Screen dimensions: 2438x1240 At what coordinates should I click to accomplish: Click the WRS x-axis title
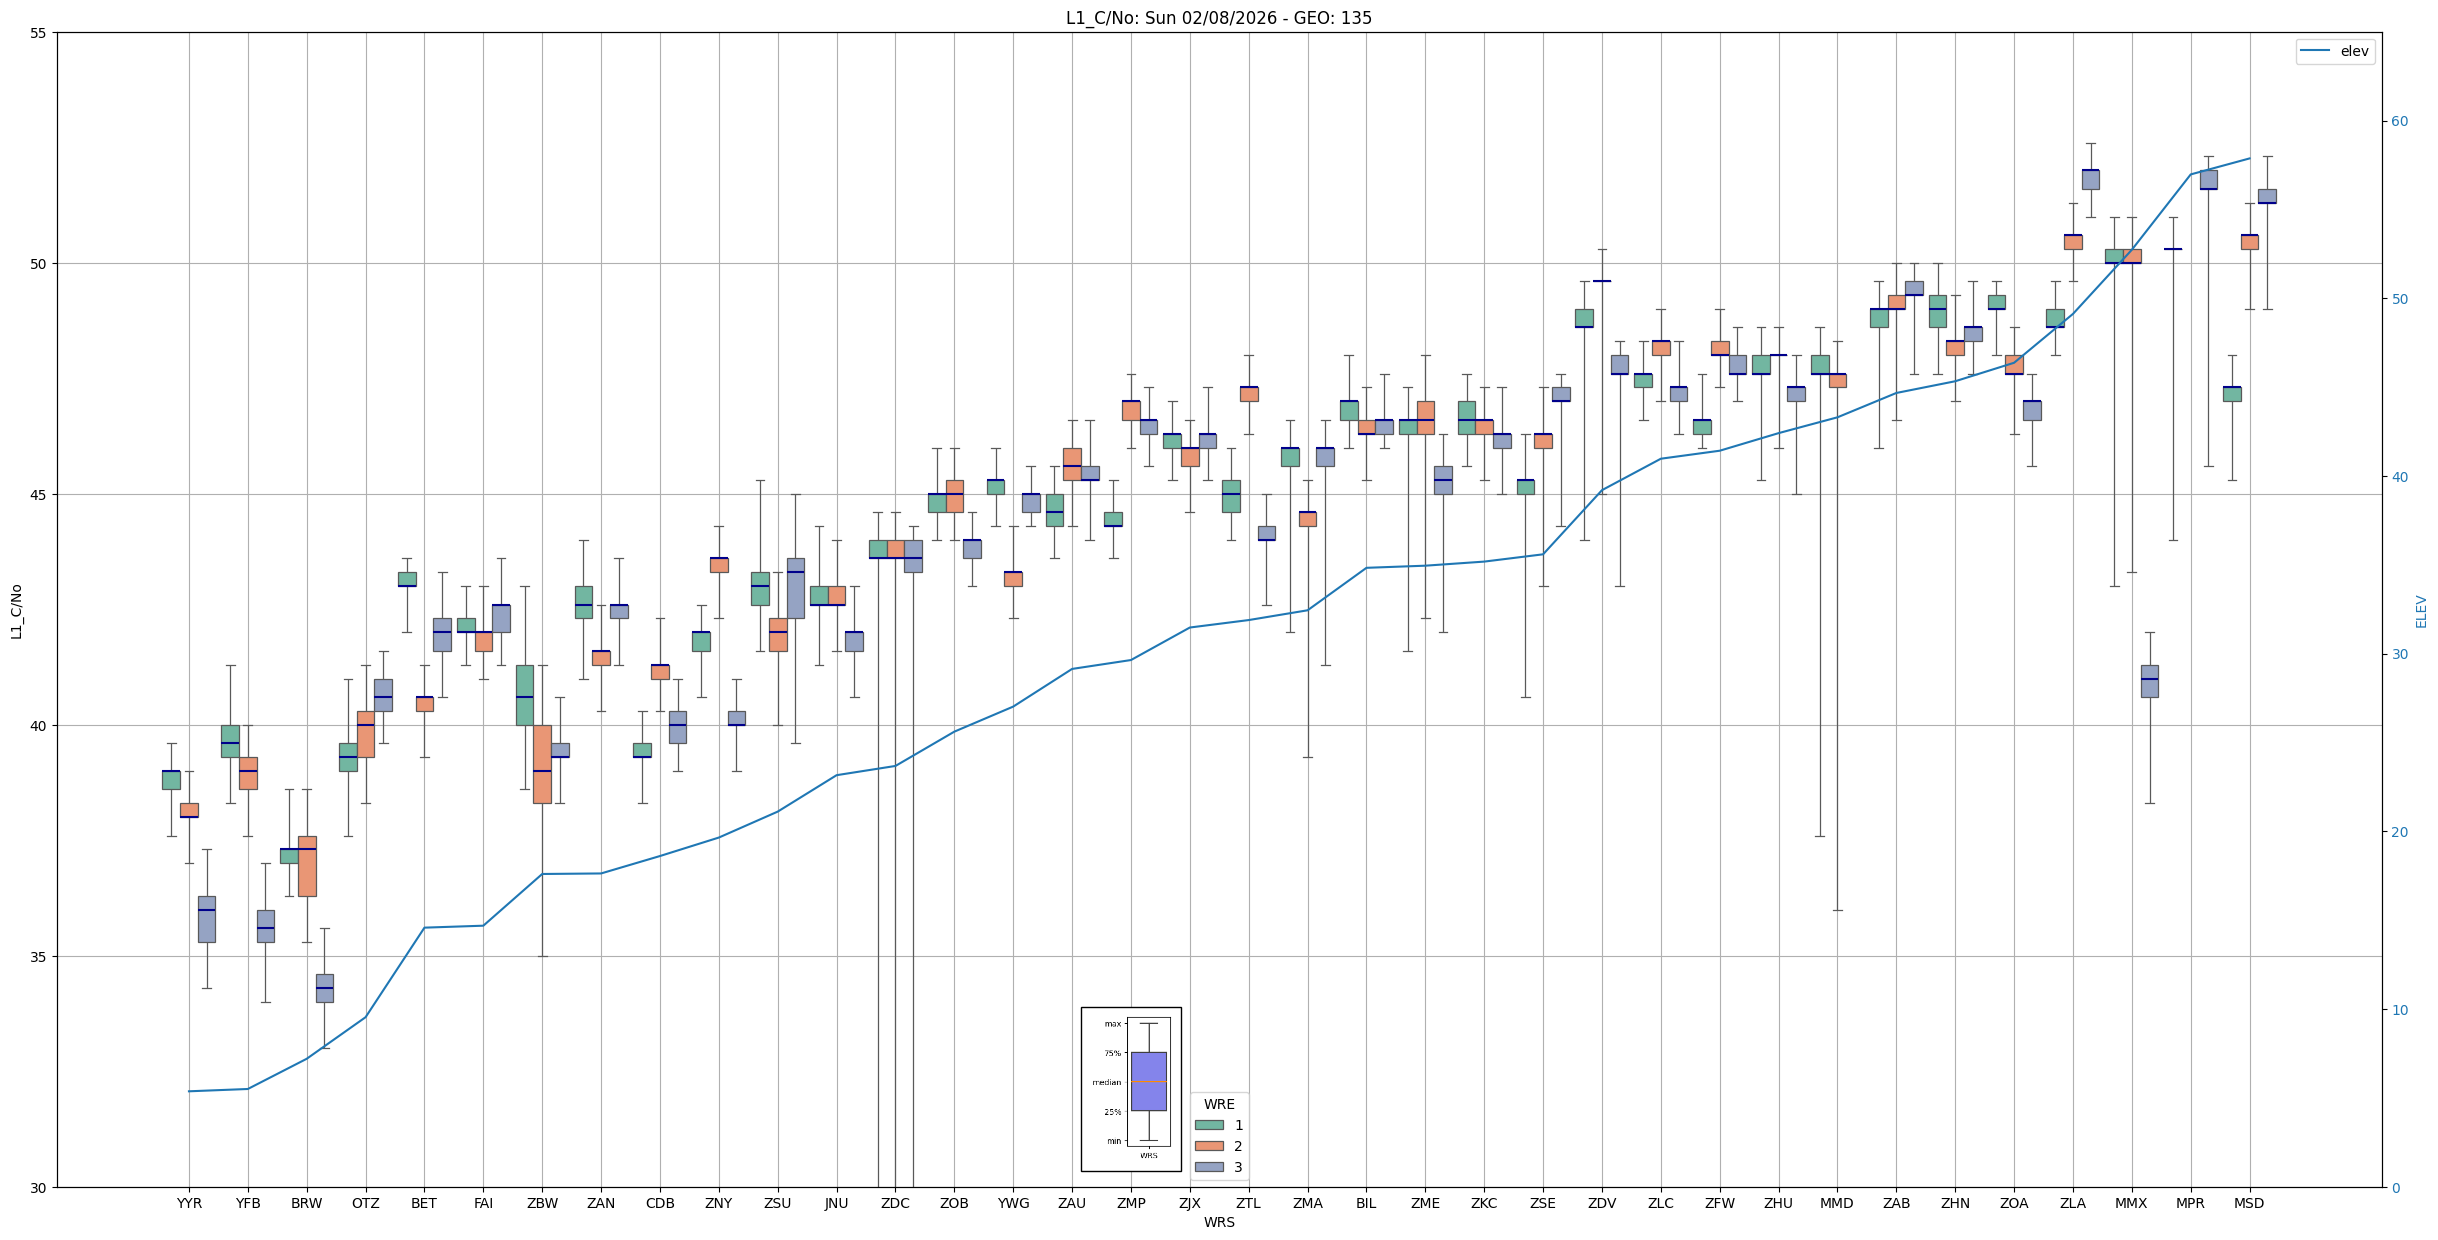click(1218, 1222)
